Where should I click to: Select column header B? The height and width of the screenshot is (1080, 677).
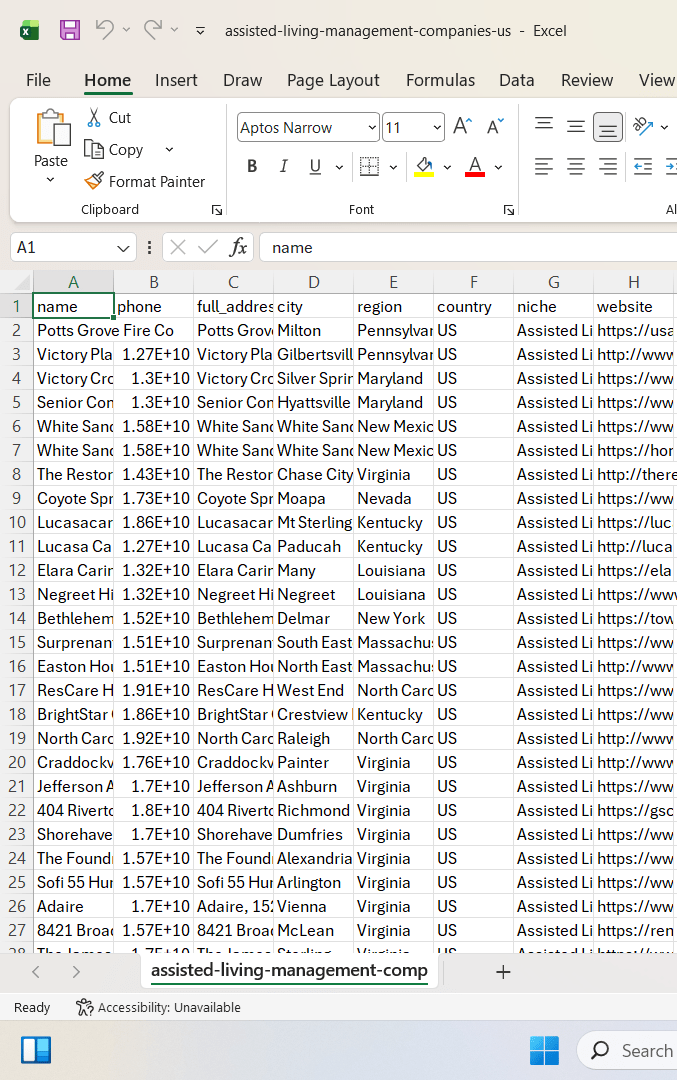[x=154, y=282]
